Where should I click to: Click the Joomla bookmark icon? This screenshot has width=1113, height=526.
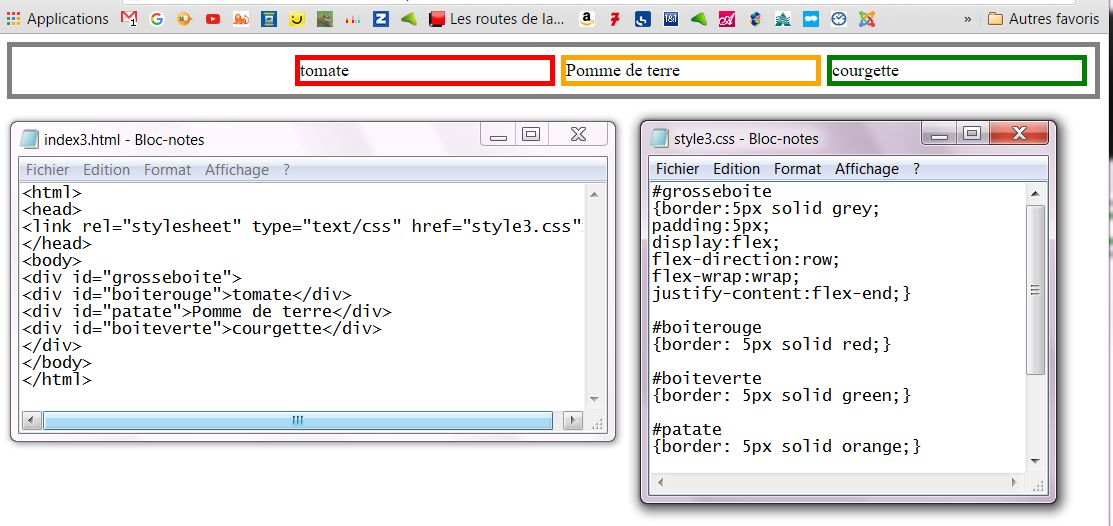(868, 18)
